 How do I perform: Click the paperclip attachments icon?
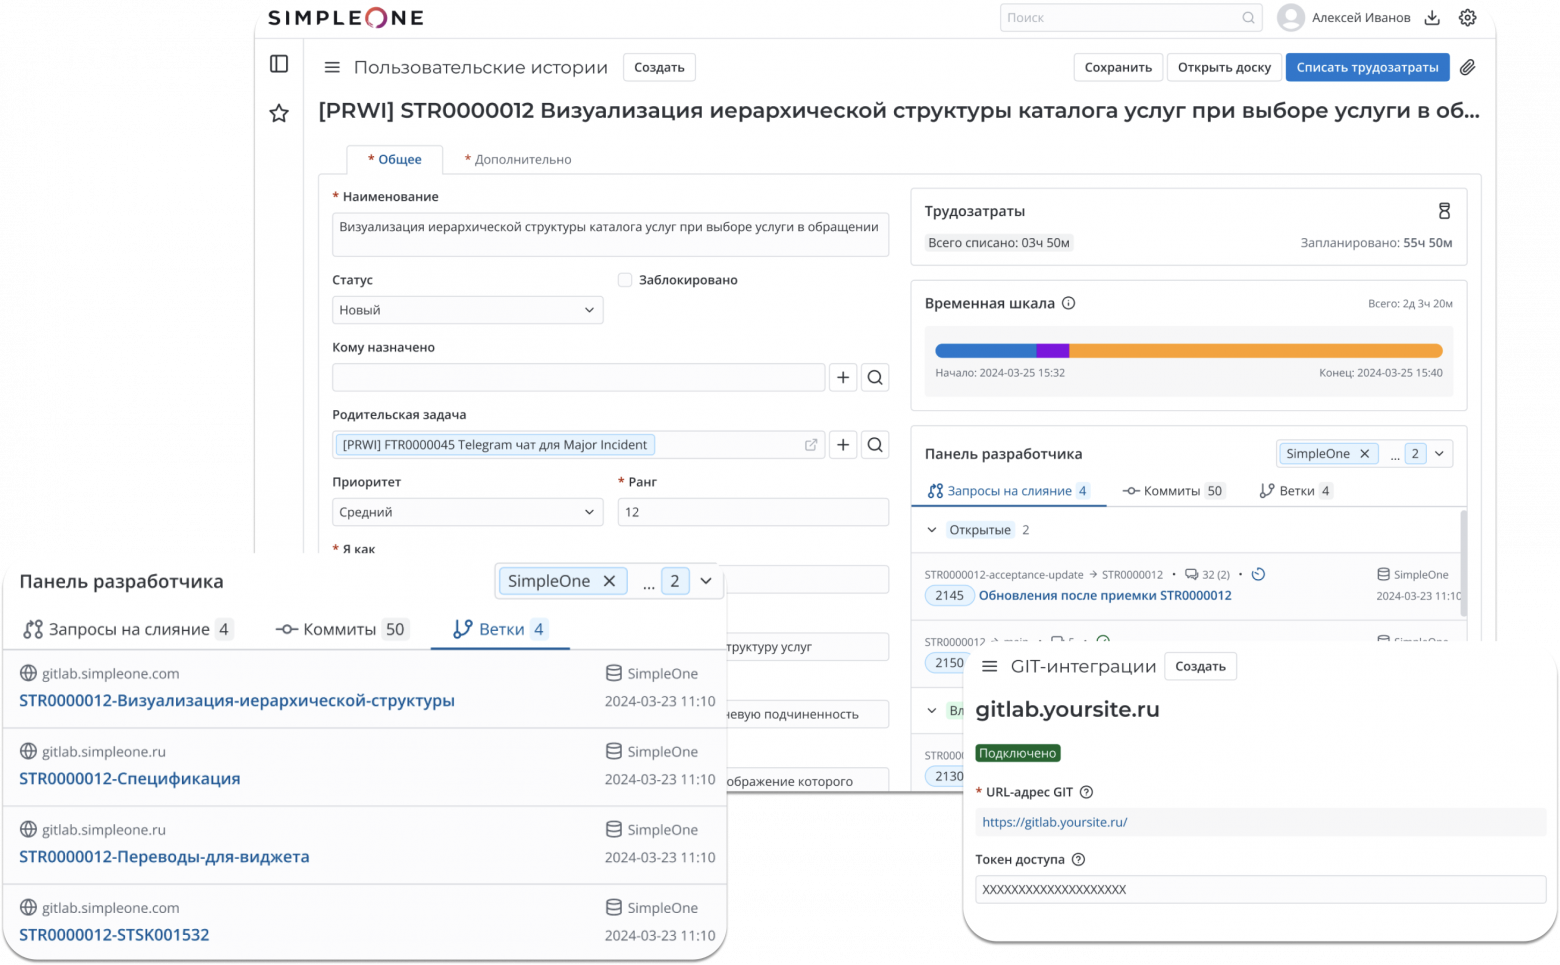1467,67
